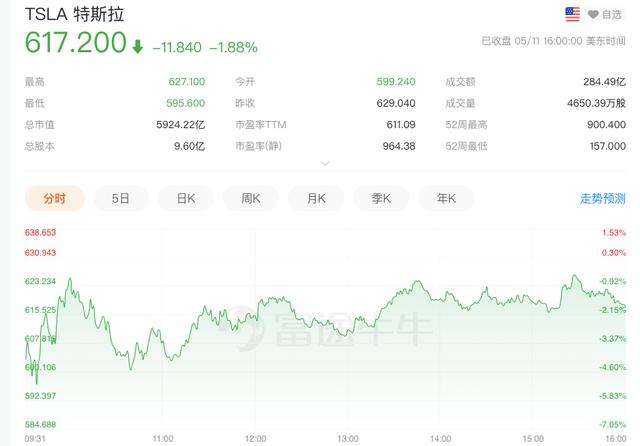Open the 走势预测 trend forecast link
This screenshot has width=640, height=446.
click(603, 199)
